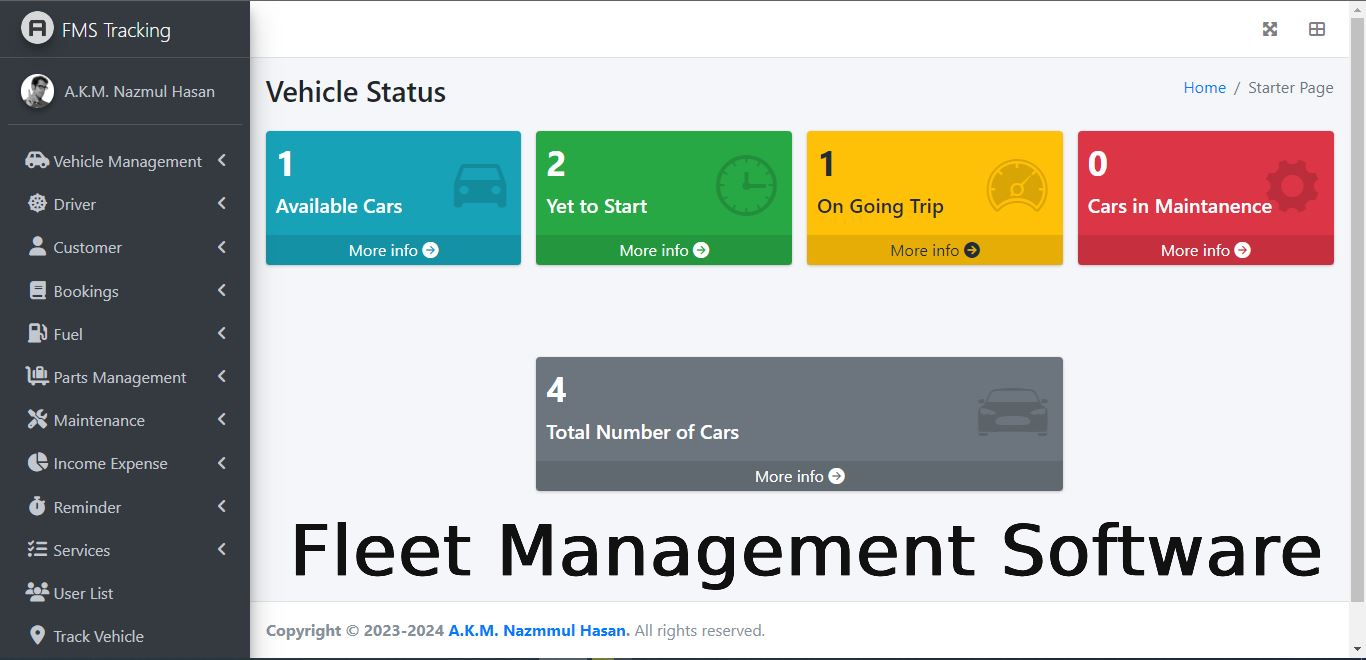Click the Track Vehicle map pin icon
The width and height of the screenshot is (1366, 660).
(37, 636)
